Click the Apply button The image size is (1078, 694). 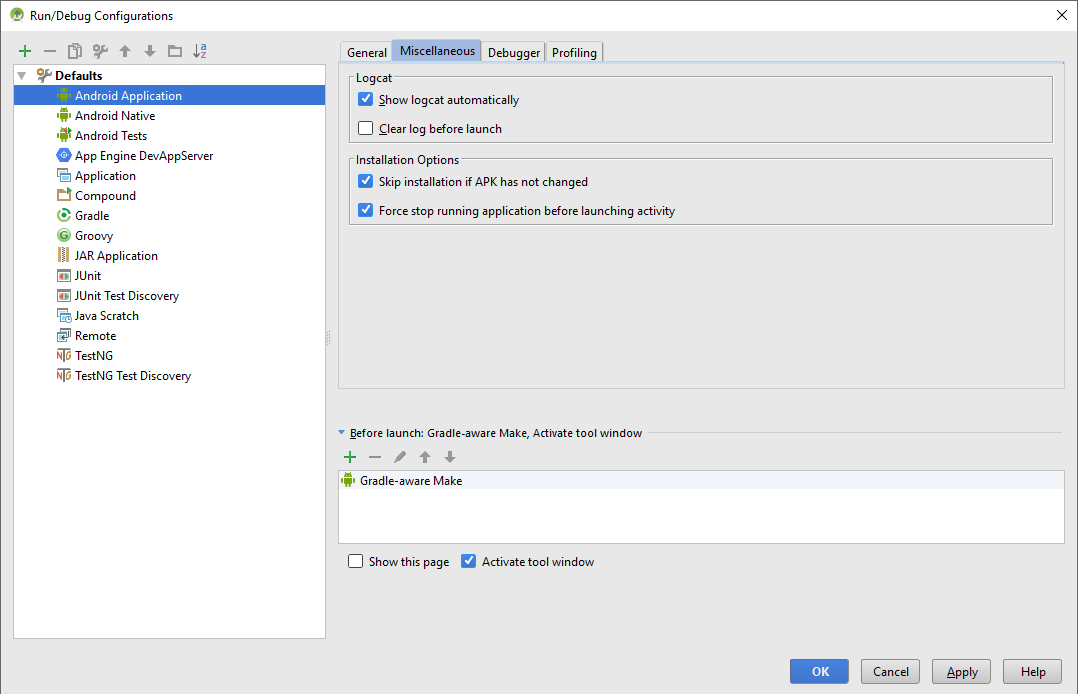coord(961,671)
